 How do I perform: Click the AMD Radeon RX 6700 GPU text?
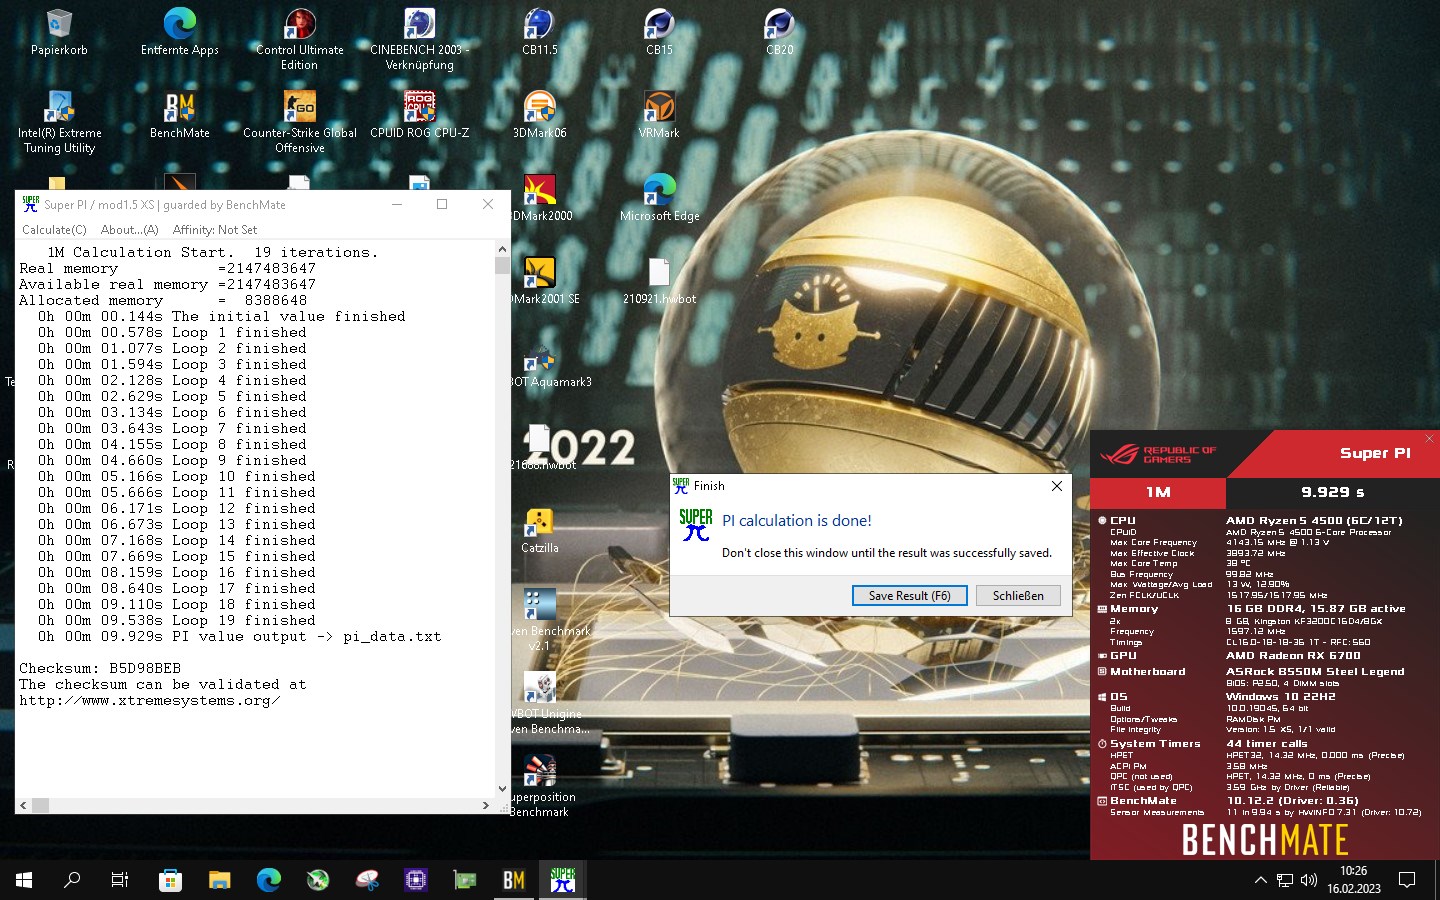tap(1293, 656)
